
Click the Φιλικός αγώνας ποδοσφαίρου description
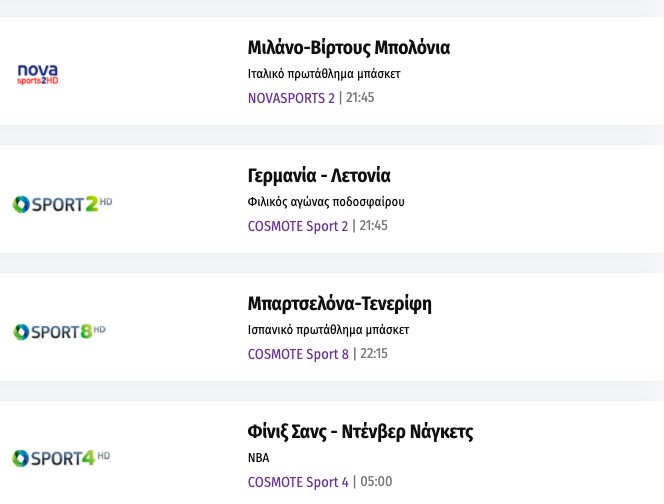pyautogui.click(x=326, y=202)
